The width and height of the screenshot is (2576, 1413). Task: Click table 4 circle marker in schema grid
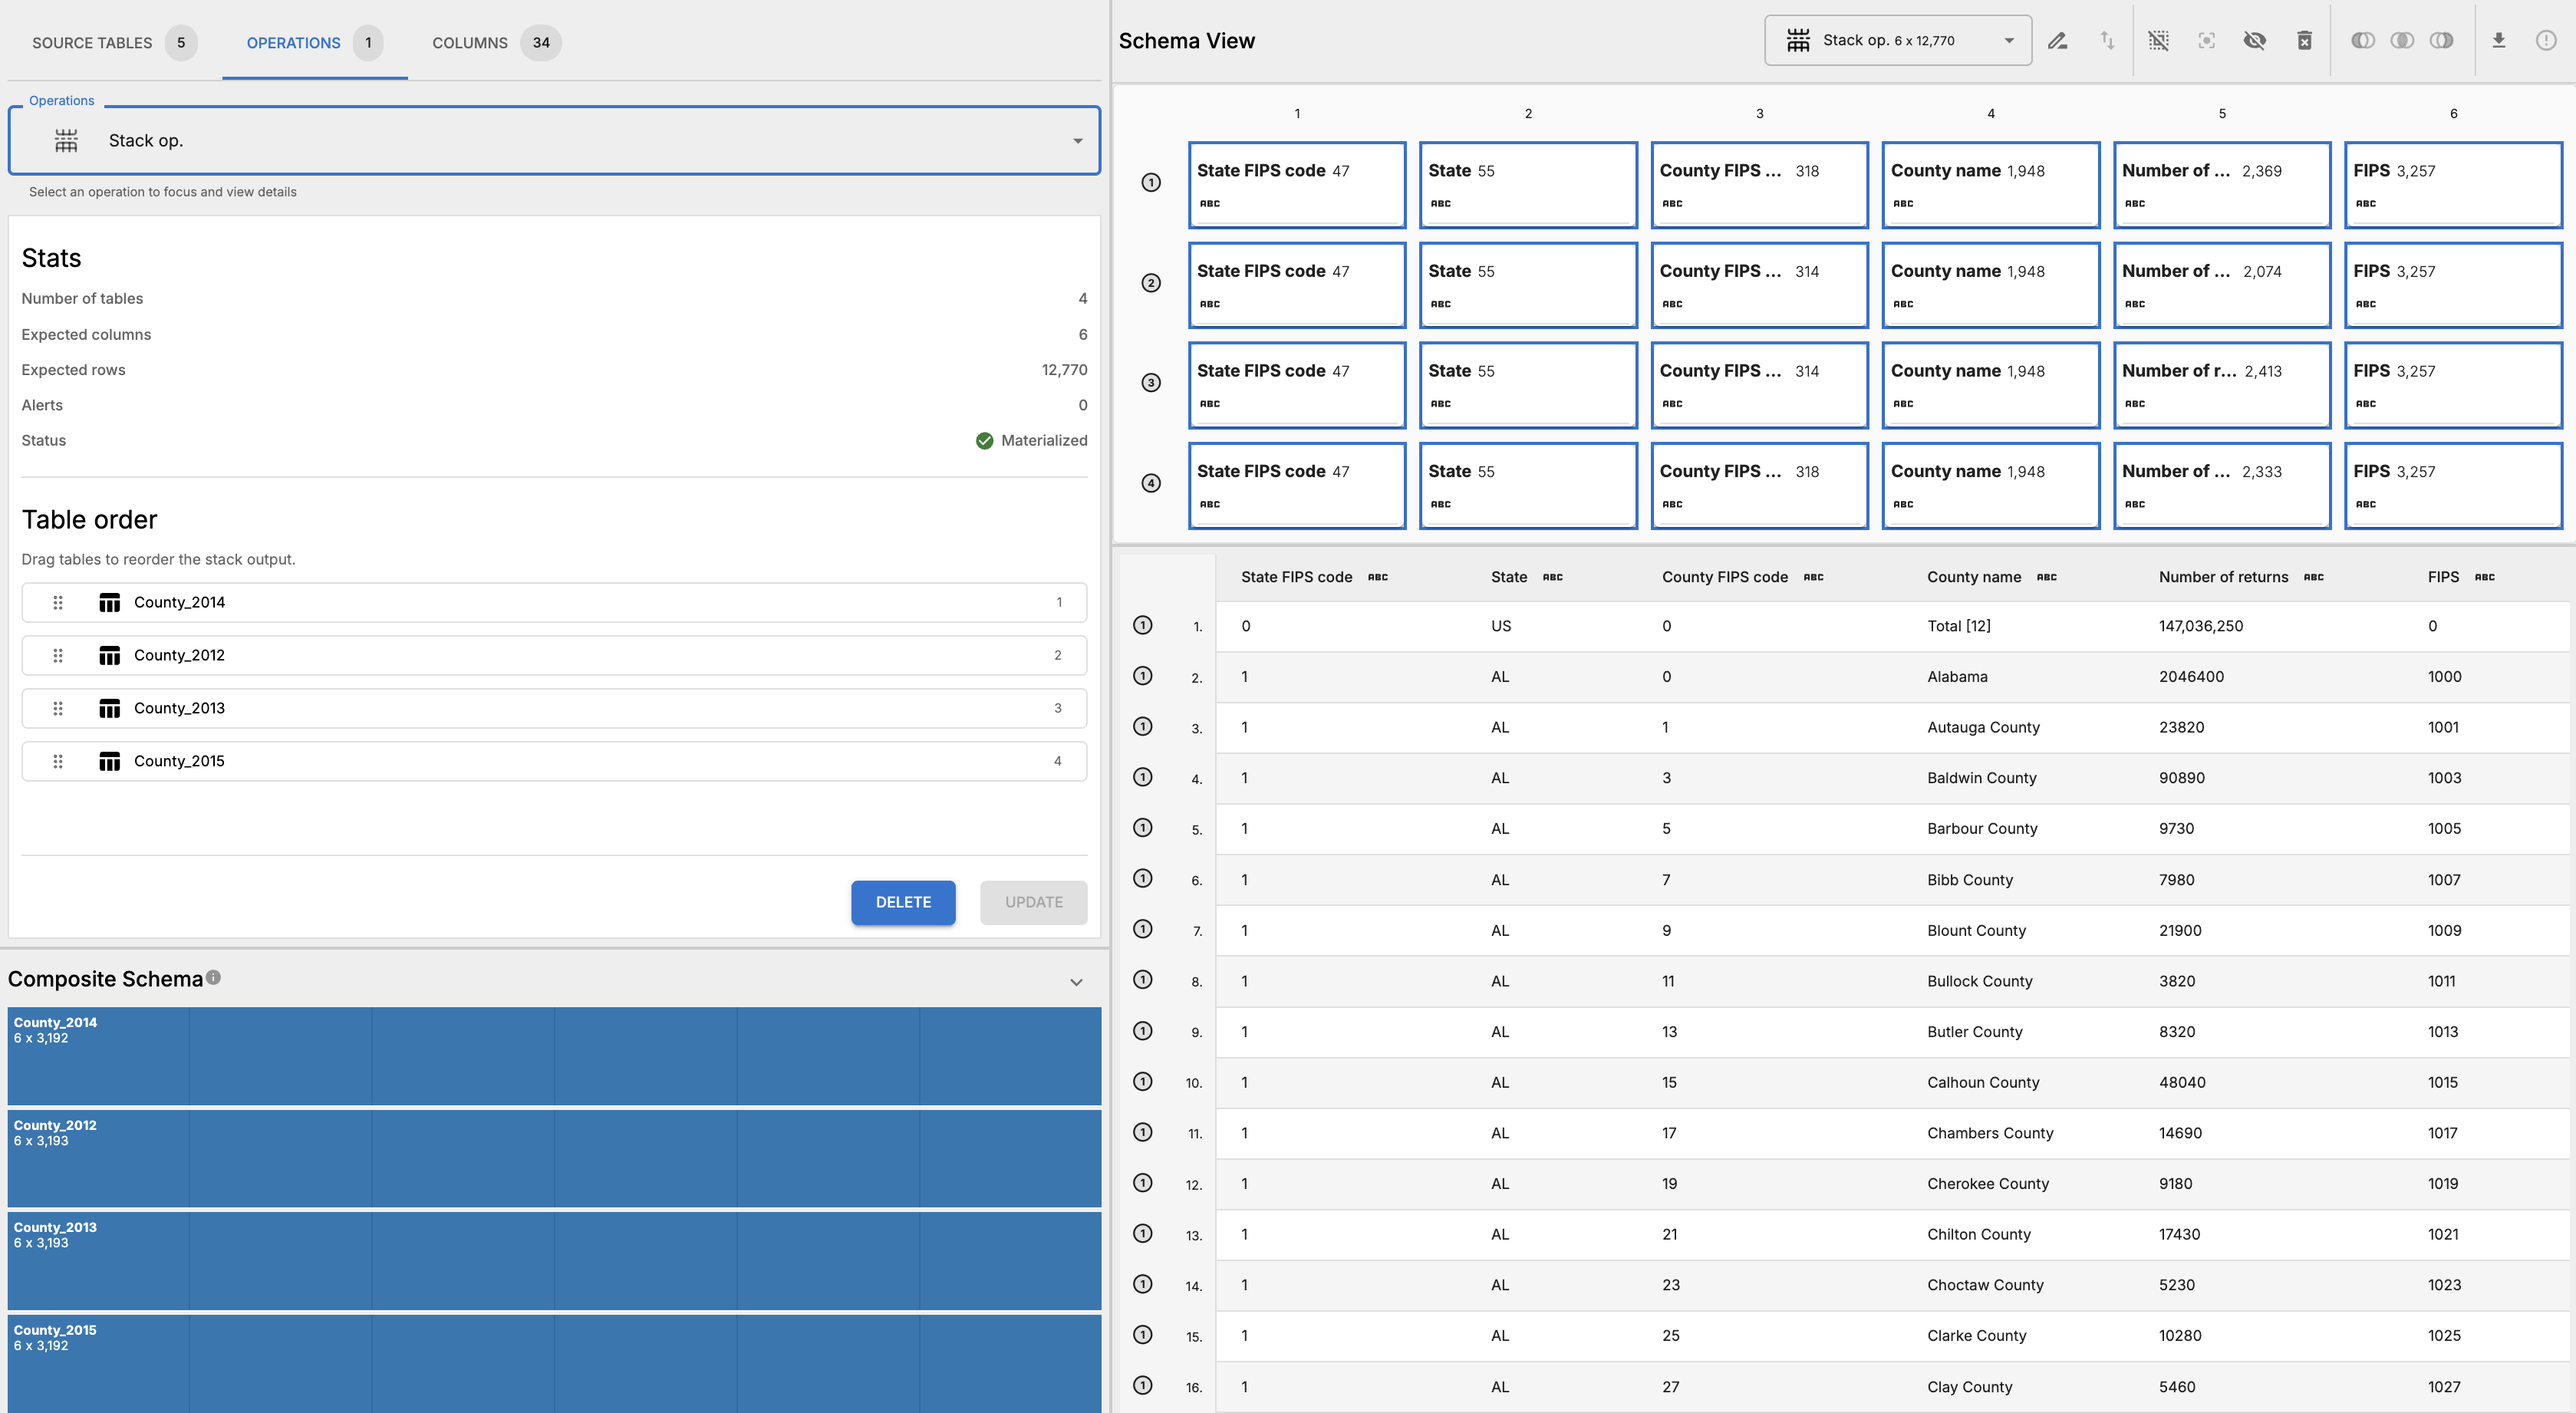[x=1151, y=484]
